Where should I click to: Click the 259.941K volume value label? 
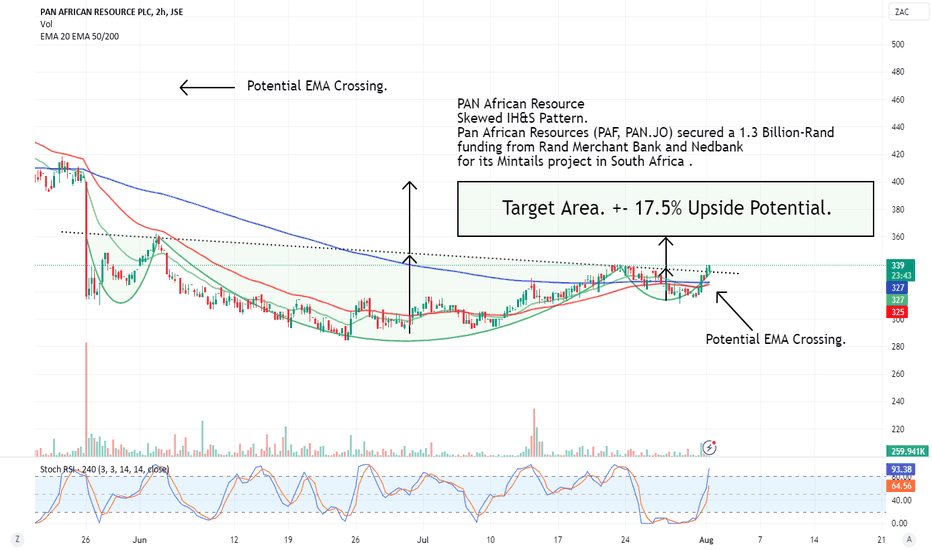coord(907,452)
